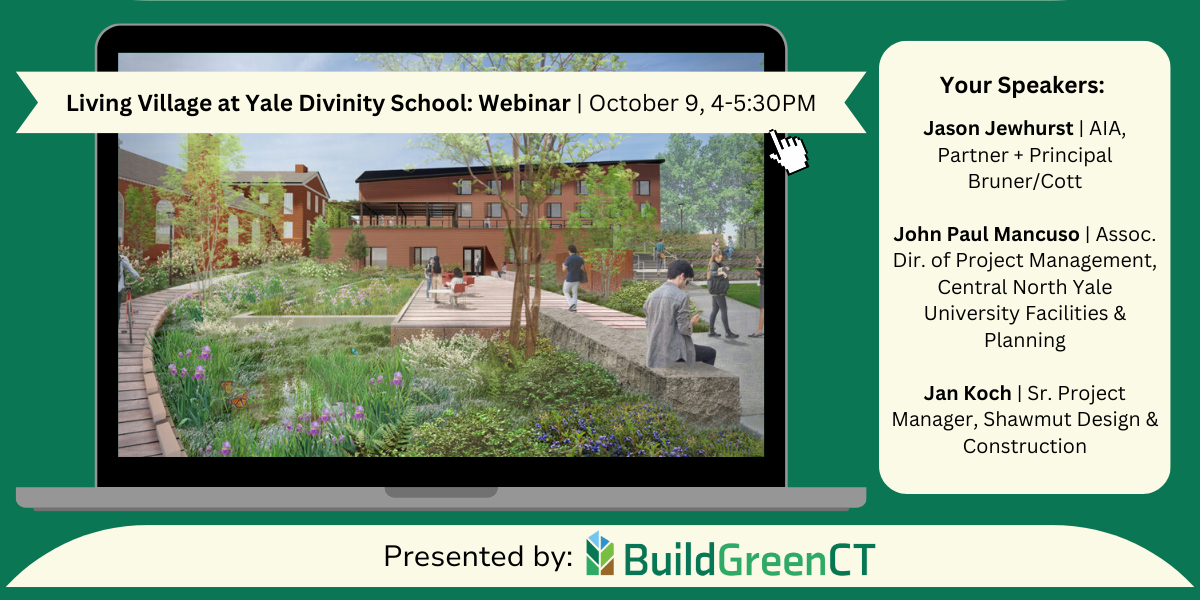Click the laptop's bottom notch below the screen
1200x600 pixels.
(441, 492)
